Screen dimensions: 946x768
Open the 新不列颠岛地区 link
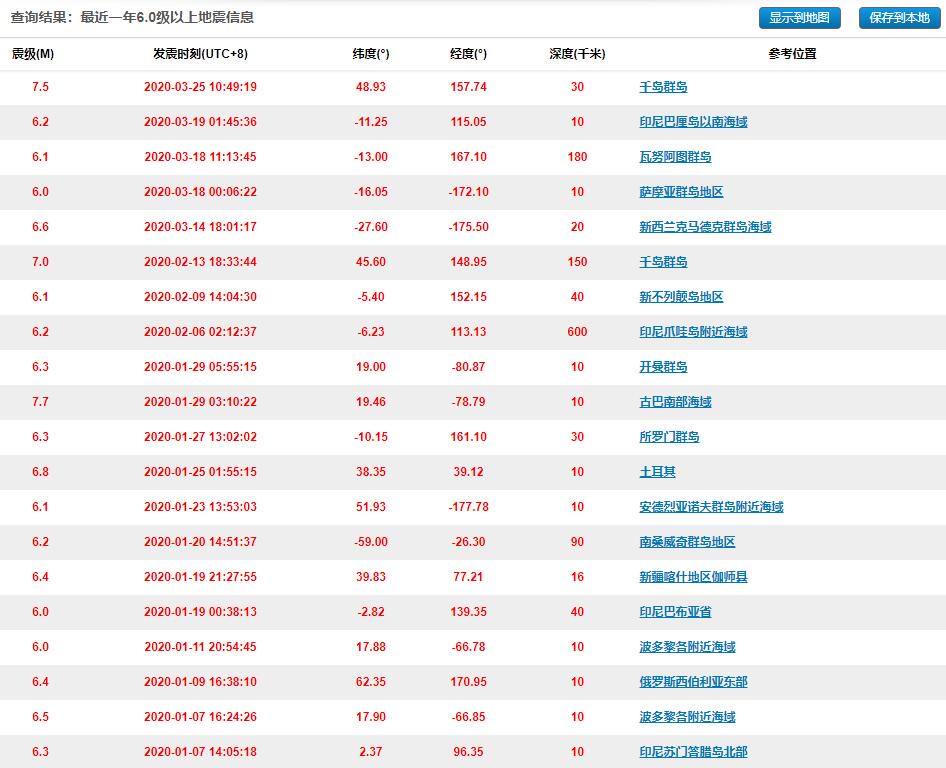click(681, 297)
